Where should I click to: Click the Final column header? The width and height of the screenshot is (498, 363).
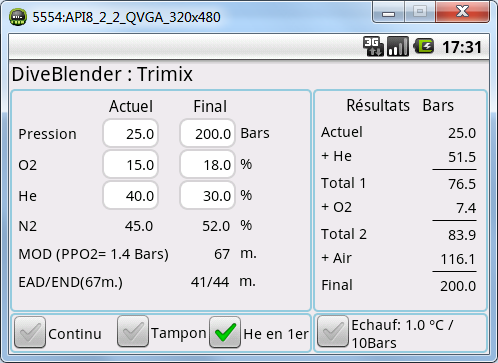click(x=210, y=107)
